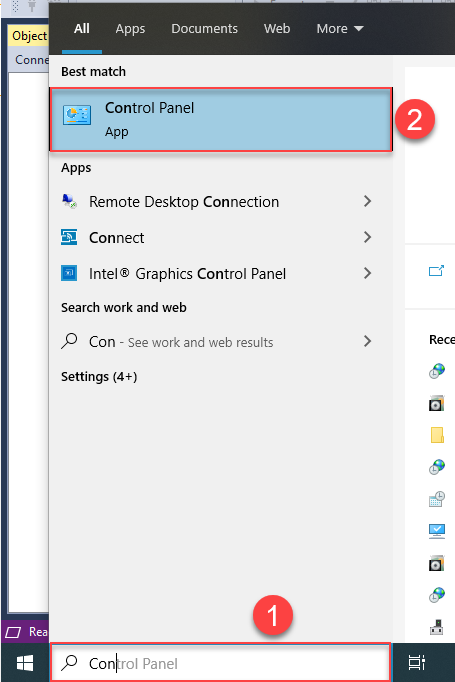Click the magnifier icon in search box

tap(70, 663)
